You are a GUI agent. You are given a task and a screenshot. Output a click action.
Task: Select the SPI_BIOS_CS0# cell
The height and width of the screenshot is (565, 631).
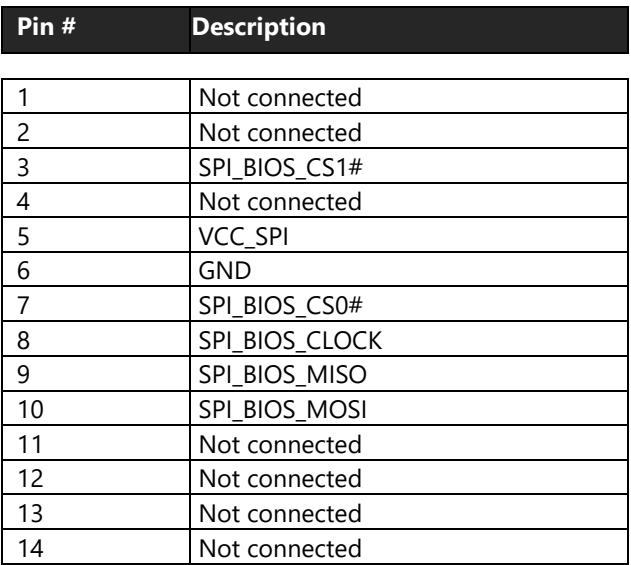409,304
